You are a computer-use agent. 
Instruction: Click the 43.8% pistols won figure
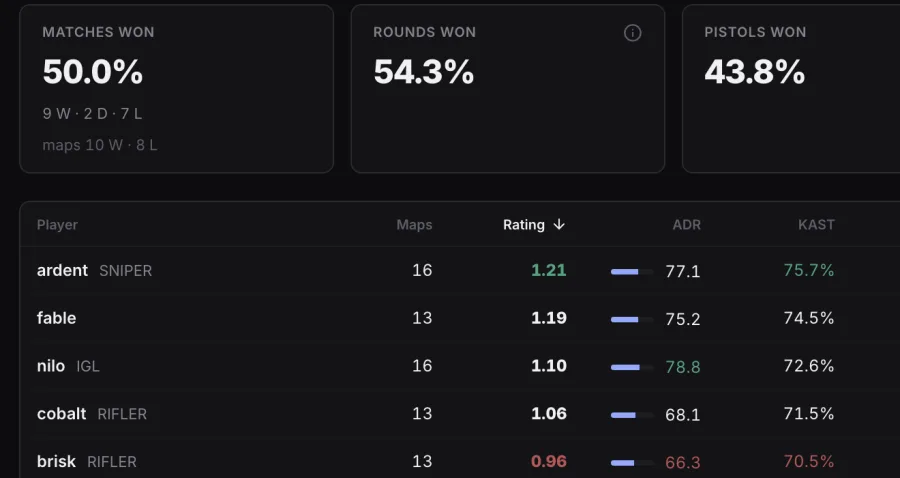coord(755,72)
